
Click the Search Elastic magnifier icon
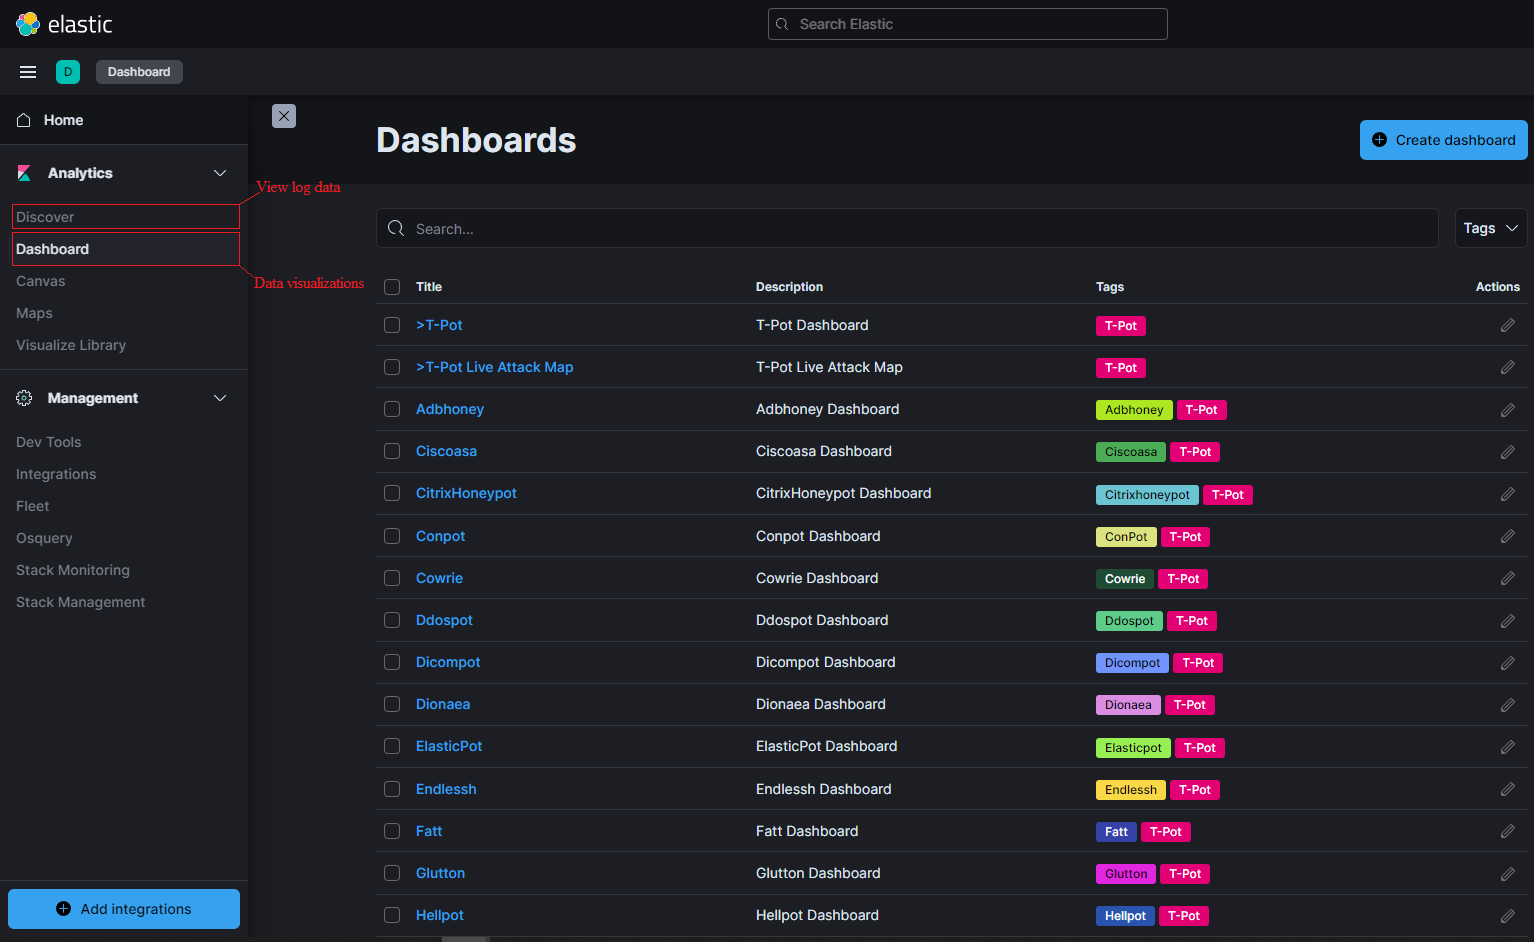click(782, 24)
